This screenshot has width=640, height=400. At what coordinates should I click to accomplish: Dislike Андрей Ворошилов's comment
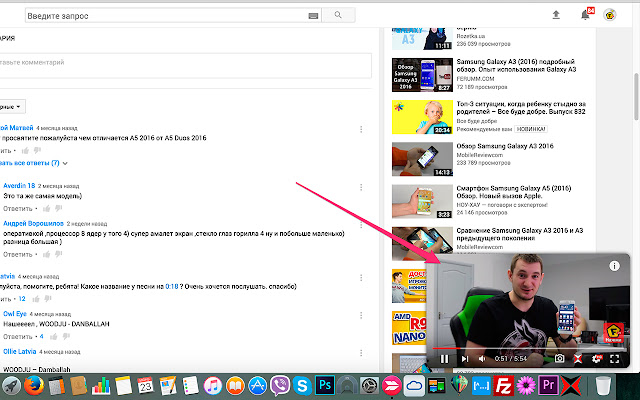[59, 254]
